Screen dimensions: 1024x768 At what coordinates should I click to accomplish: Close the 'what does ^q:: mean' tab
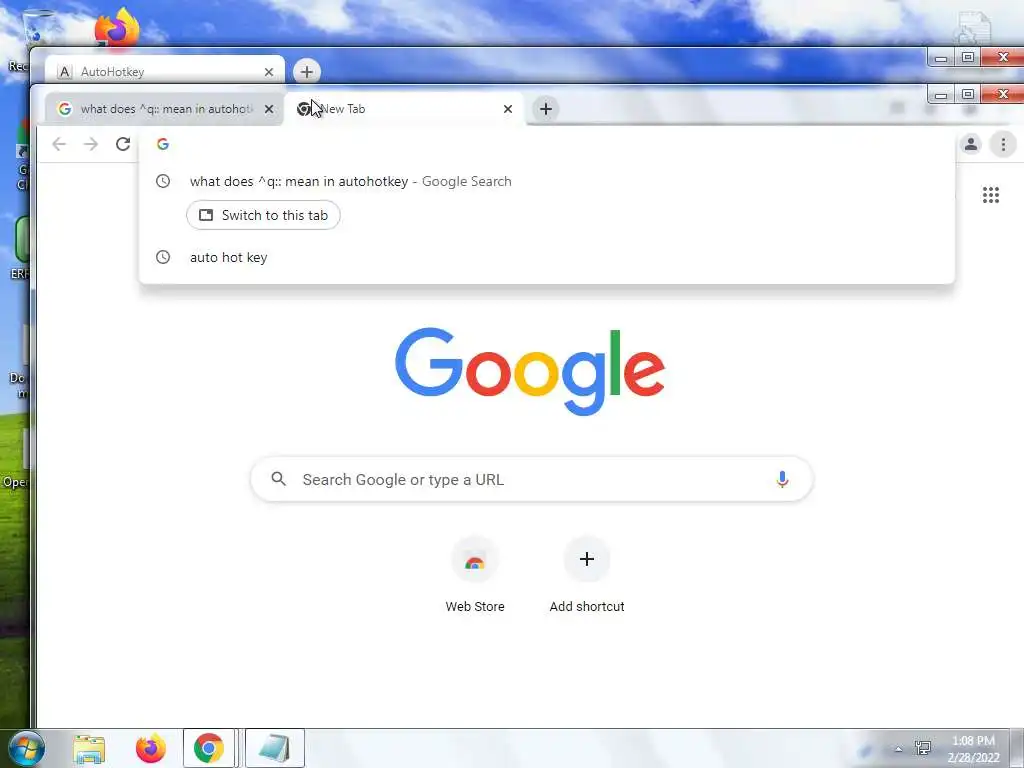click(x=268, y=109)
